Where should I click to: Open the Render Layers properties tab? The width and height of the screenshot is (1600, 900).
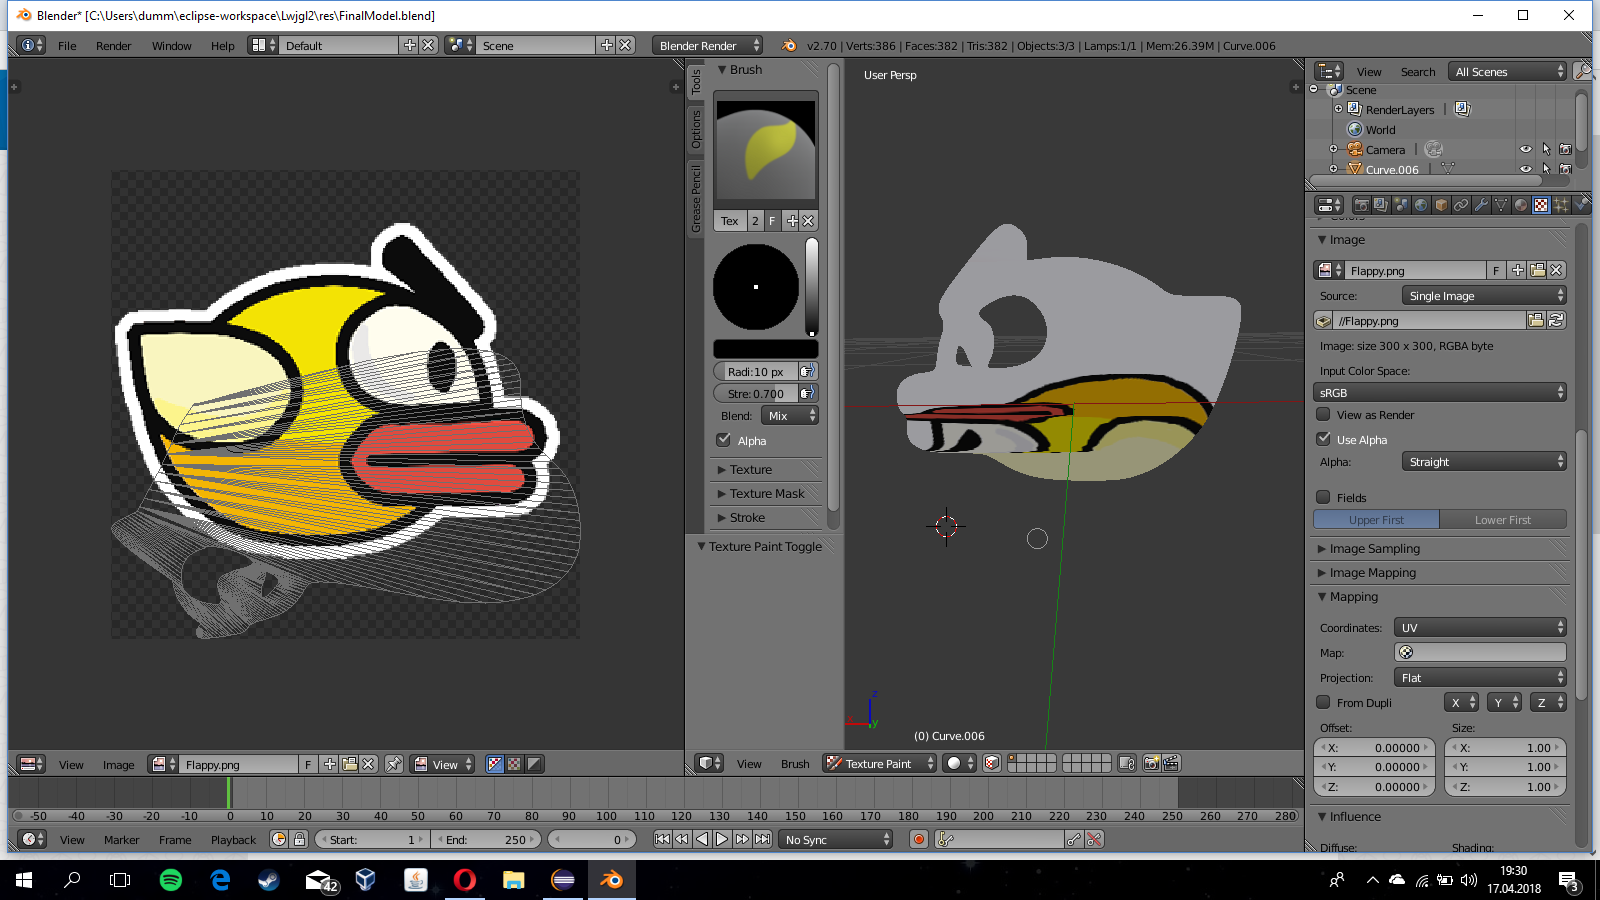click(1381, 205)
